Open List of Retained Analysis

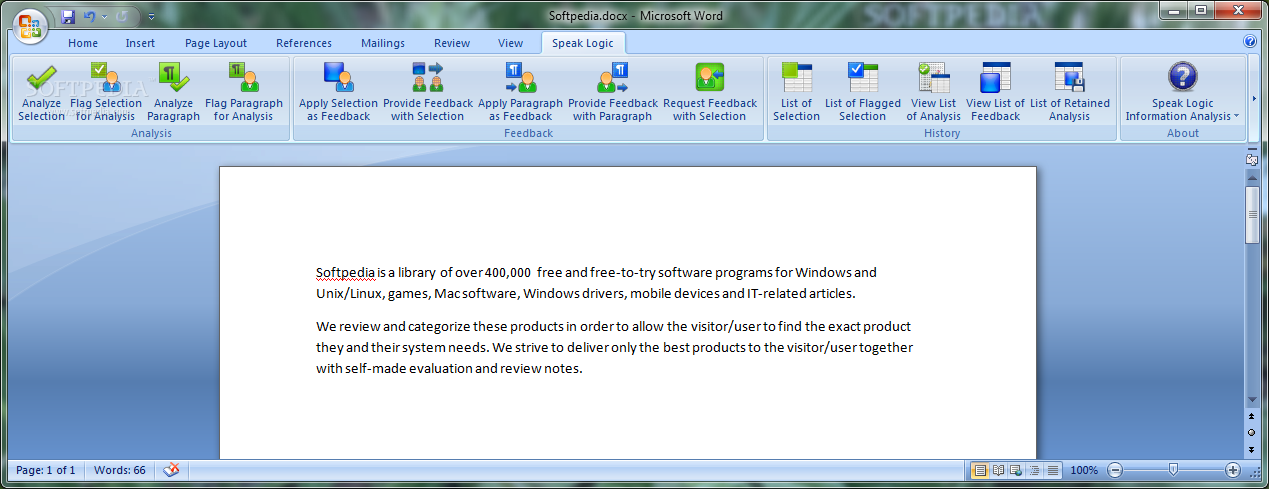pos(1069,92)
